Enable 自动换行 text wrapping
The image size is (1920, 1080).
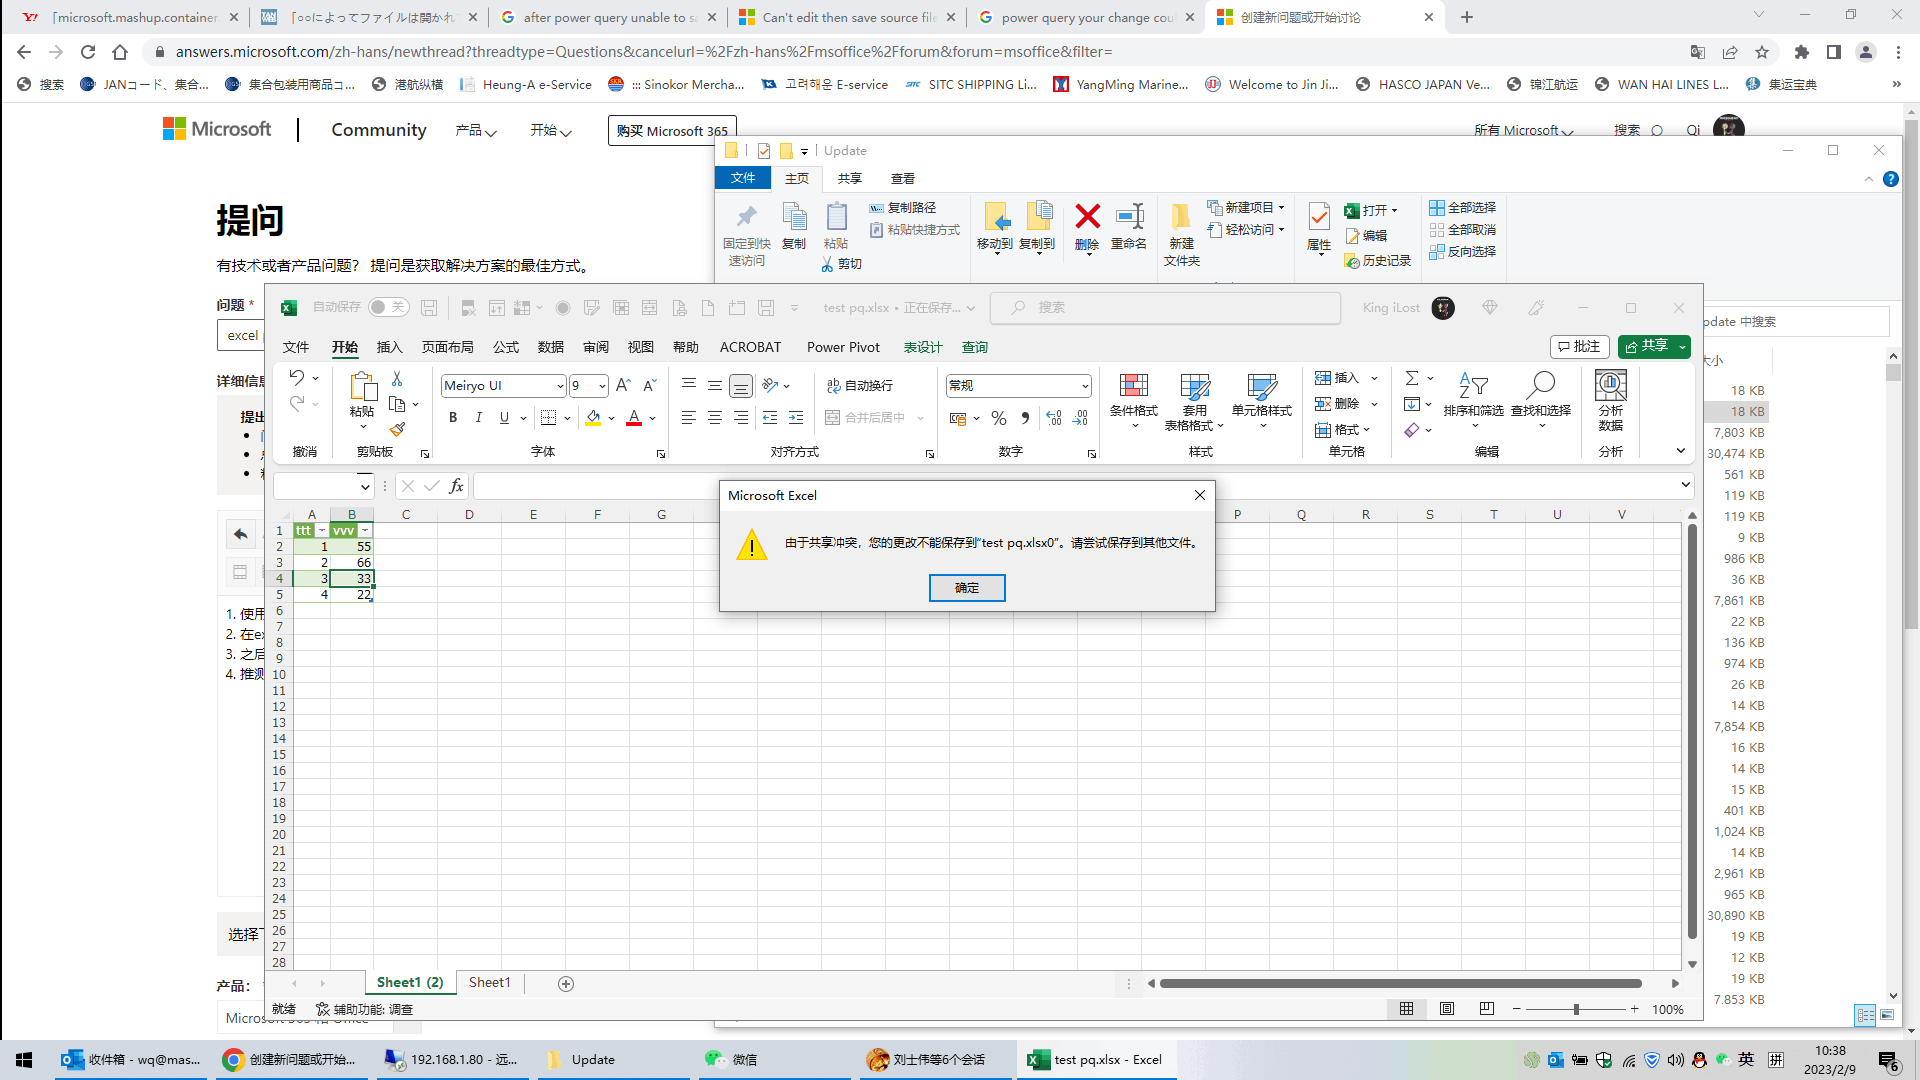click(860, 385)
